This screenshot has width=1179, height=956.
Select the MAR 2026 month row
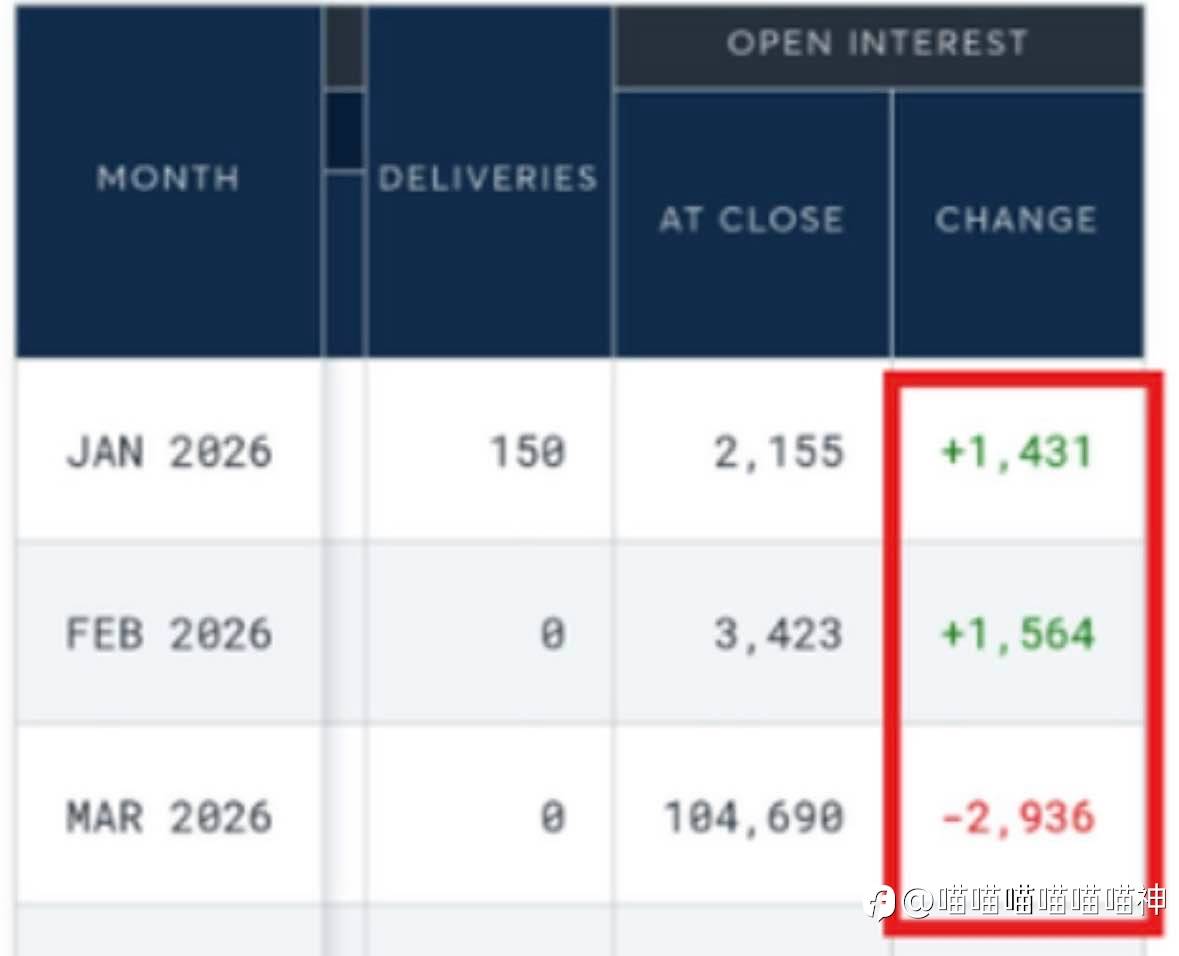coord(168,817)
